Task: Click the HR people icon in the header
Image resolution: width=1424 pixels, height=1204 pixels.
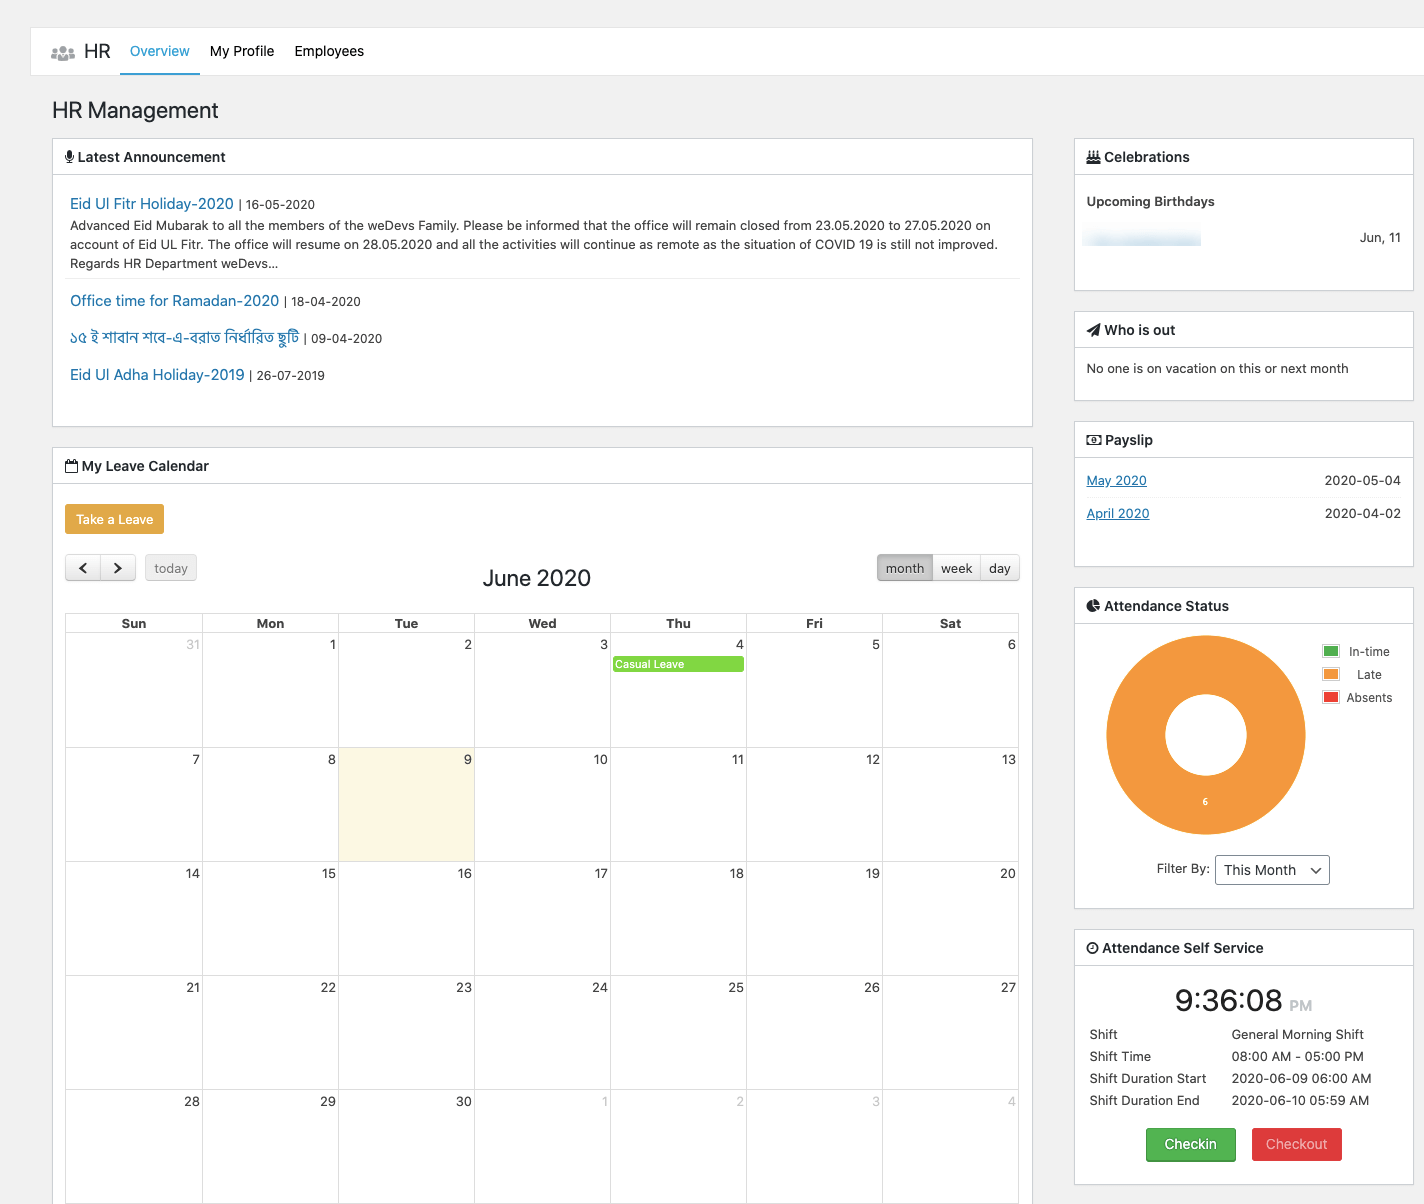Action: click(x=62, y=51)
